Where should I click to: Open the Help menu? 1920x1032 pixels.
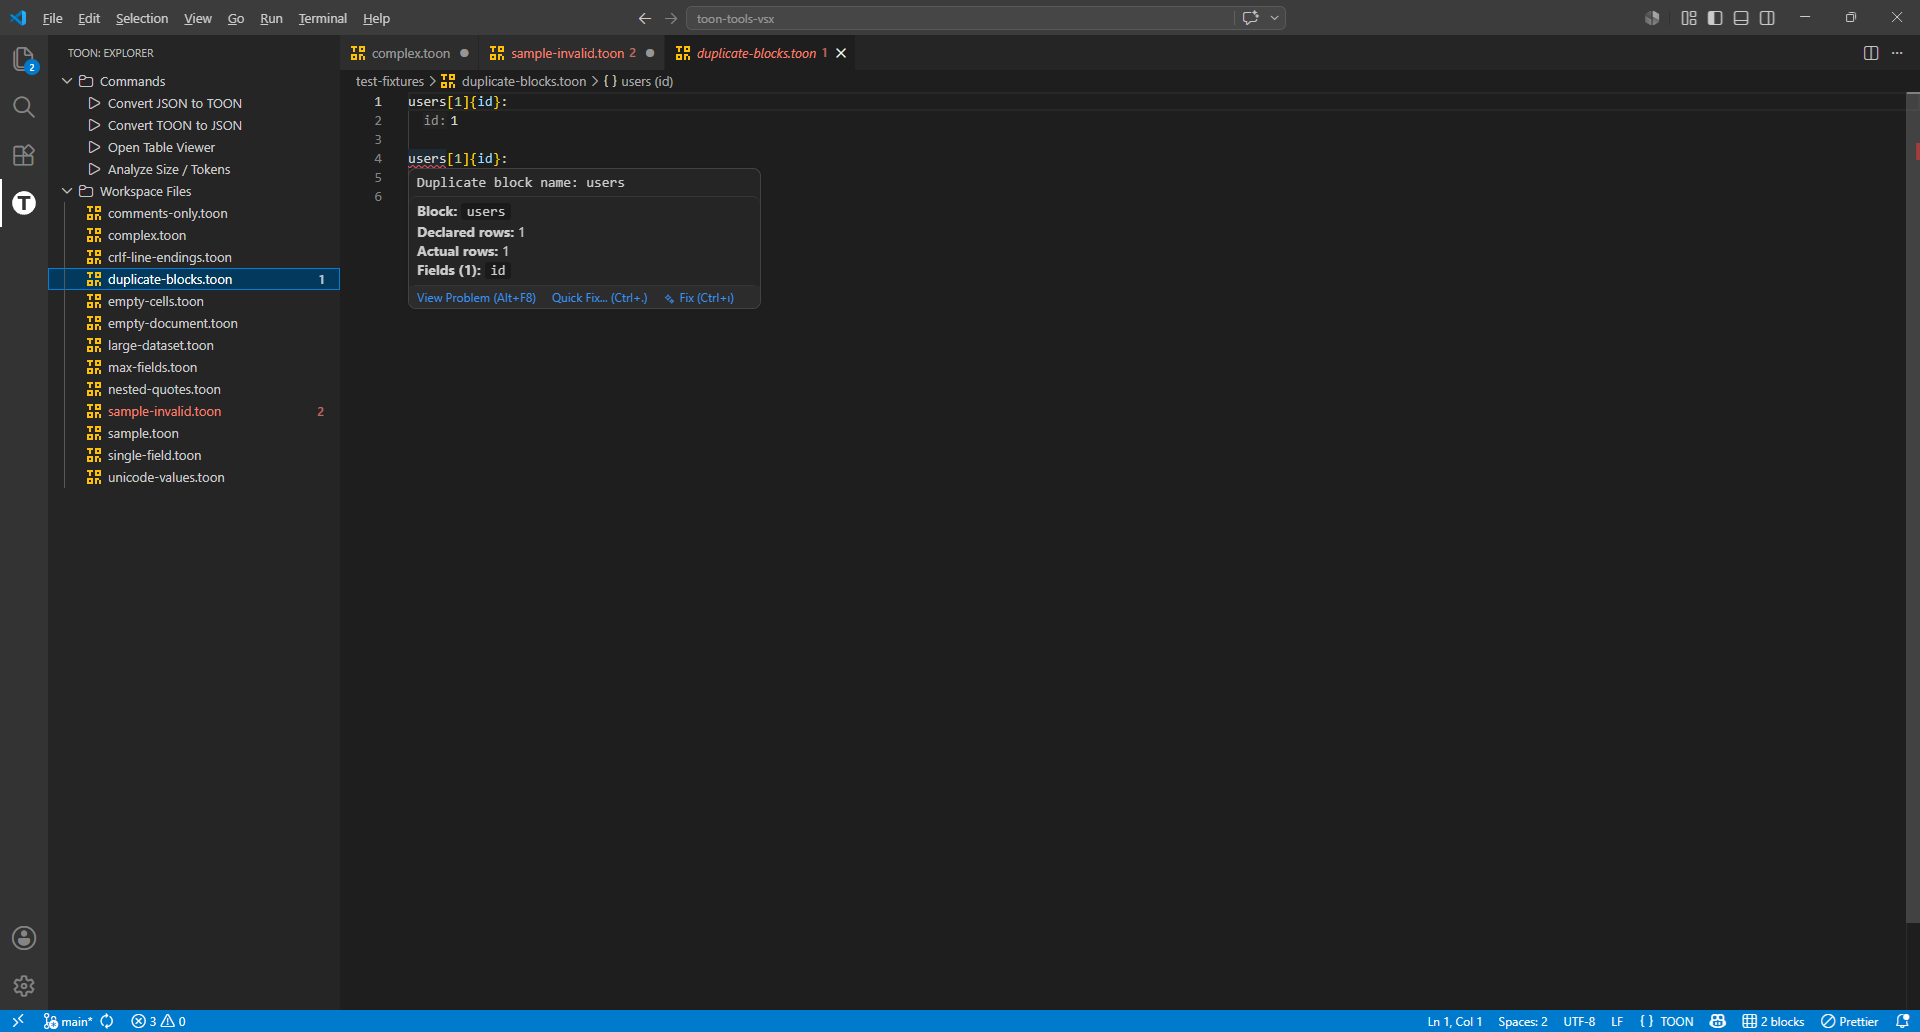(x=376, y=18)
